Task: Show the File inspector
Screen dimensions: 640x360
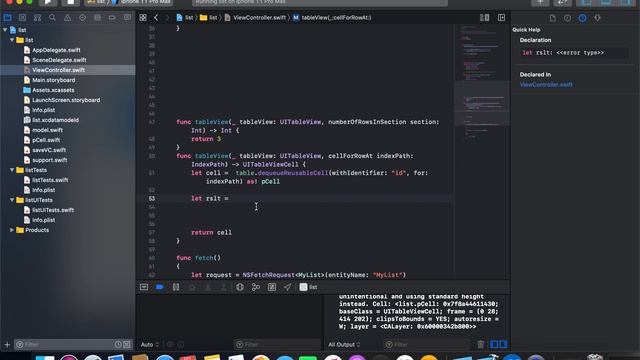Action: pyautogui.click(x=552, y=18)
